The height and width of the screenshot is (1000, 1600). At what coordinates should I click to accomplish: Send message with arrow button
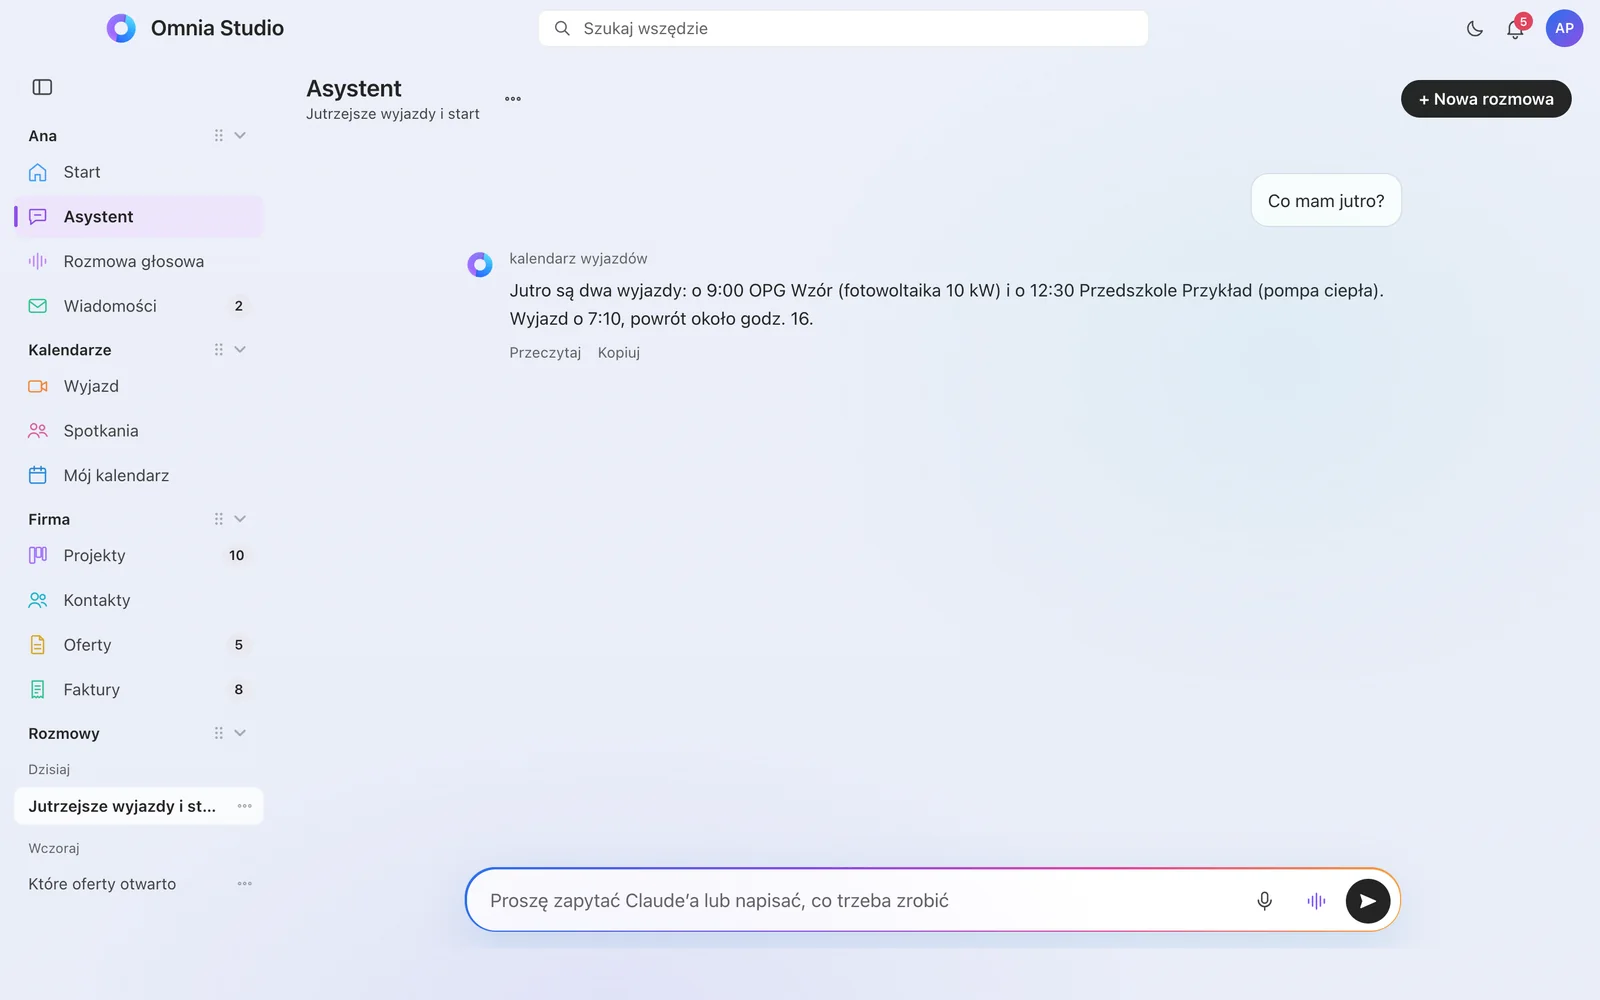pos(1368,901)
